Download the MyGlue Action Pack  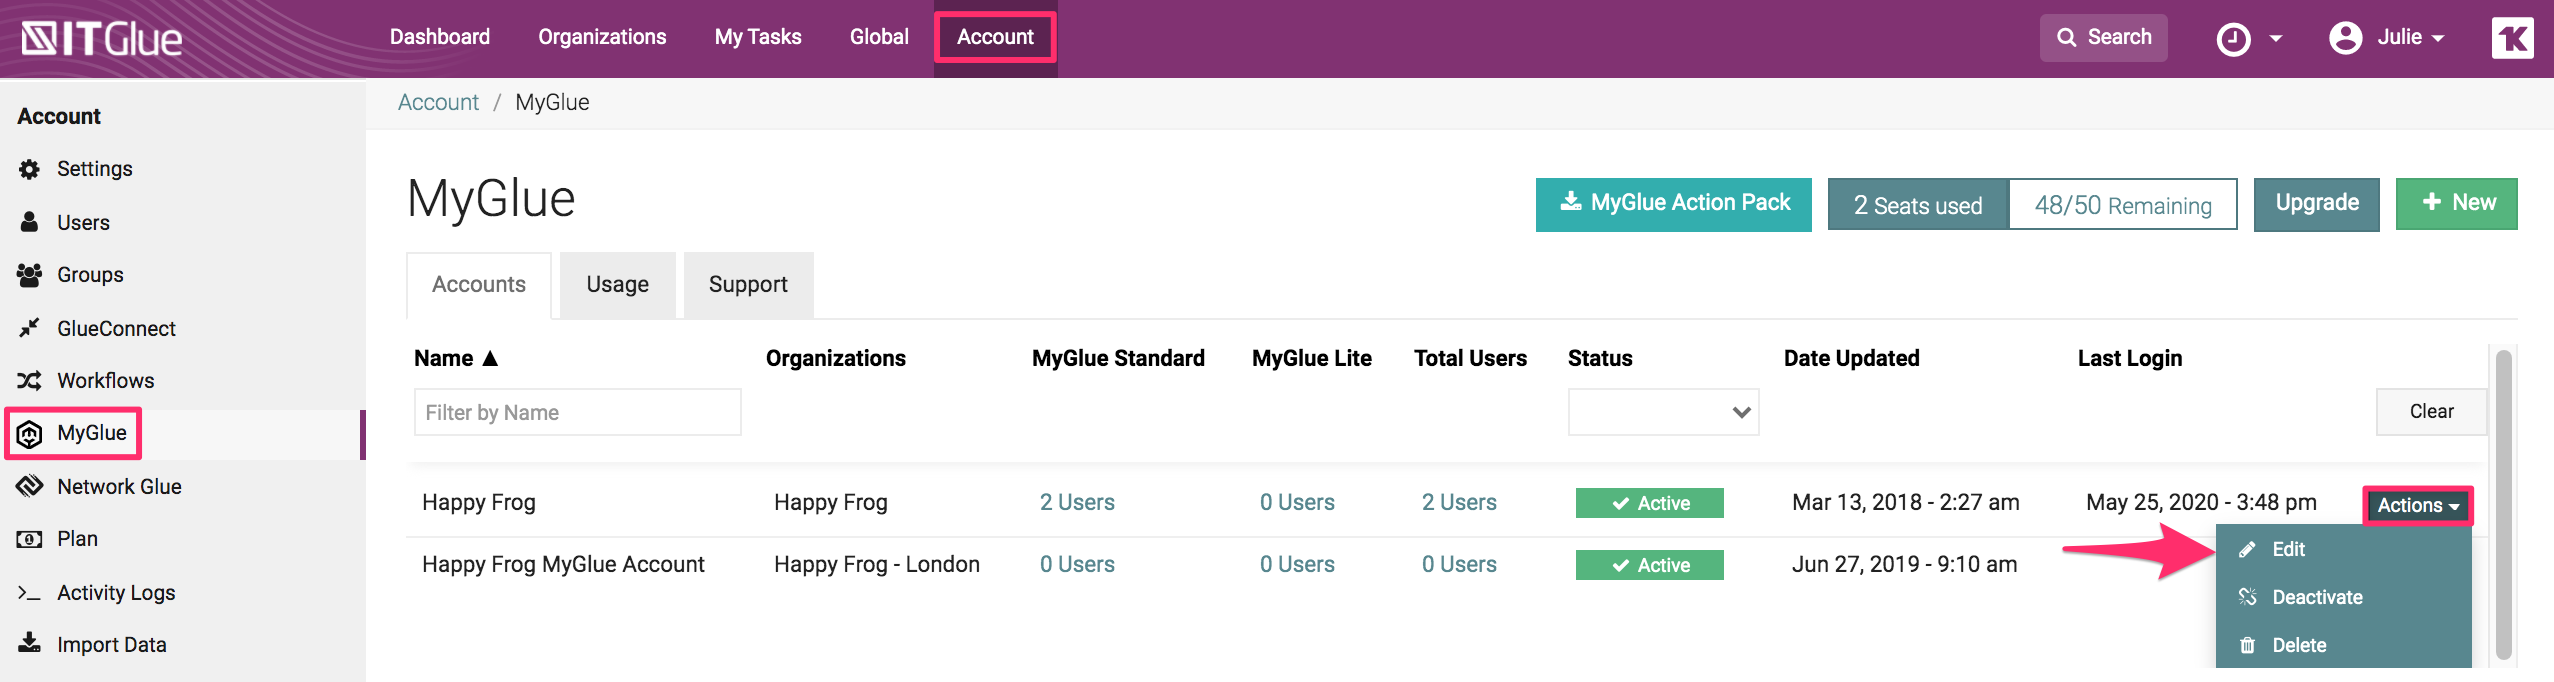(x=1673, y=203)
